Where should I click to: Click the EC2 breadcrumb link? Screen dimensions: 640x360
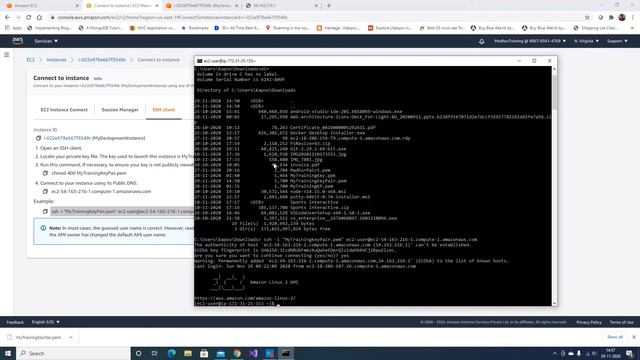[31, 60]
